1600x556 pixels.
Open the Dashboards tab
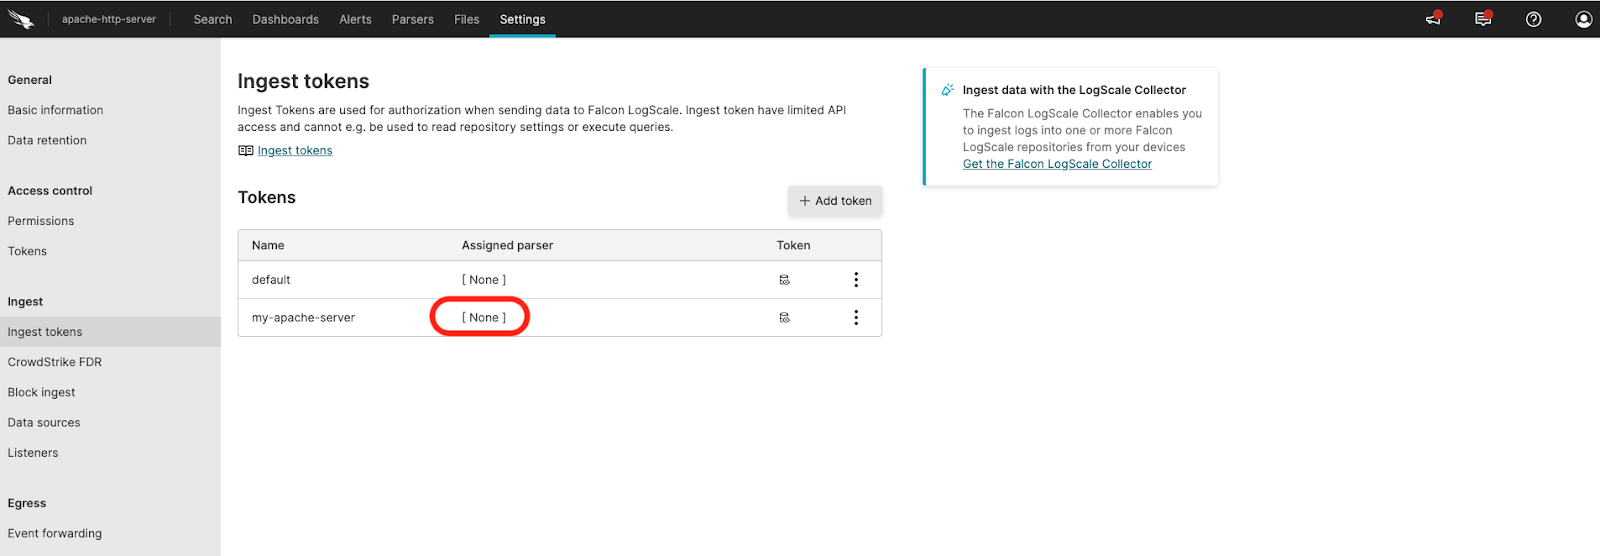click(x=285, y=19)
